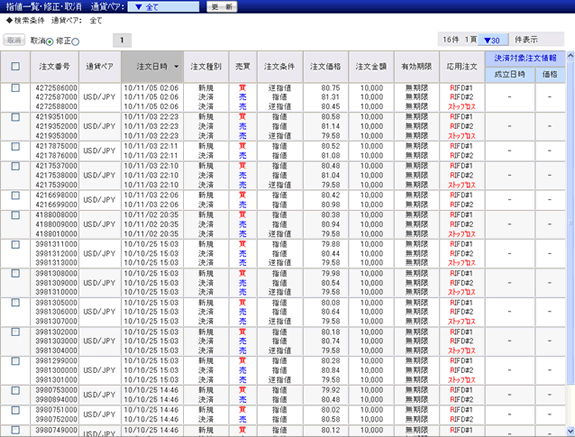Click the 成立日時 sub-header
This screenshot has height=437, width=575.
pyautogui.click(x=510, y=74)
